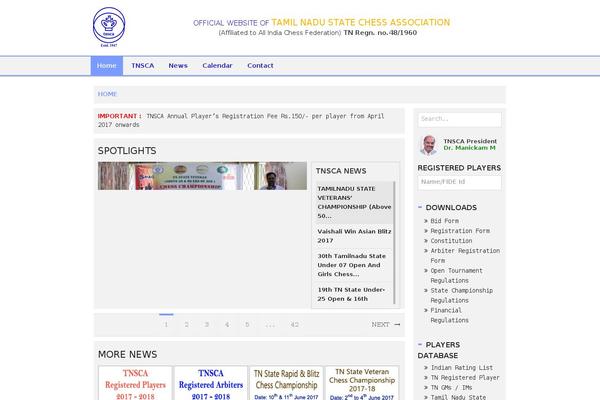Open TN State Veteran Chess Championship card

(362, 383)
